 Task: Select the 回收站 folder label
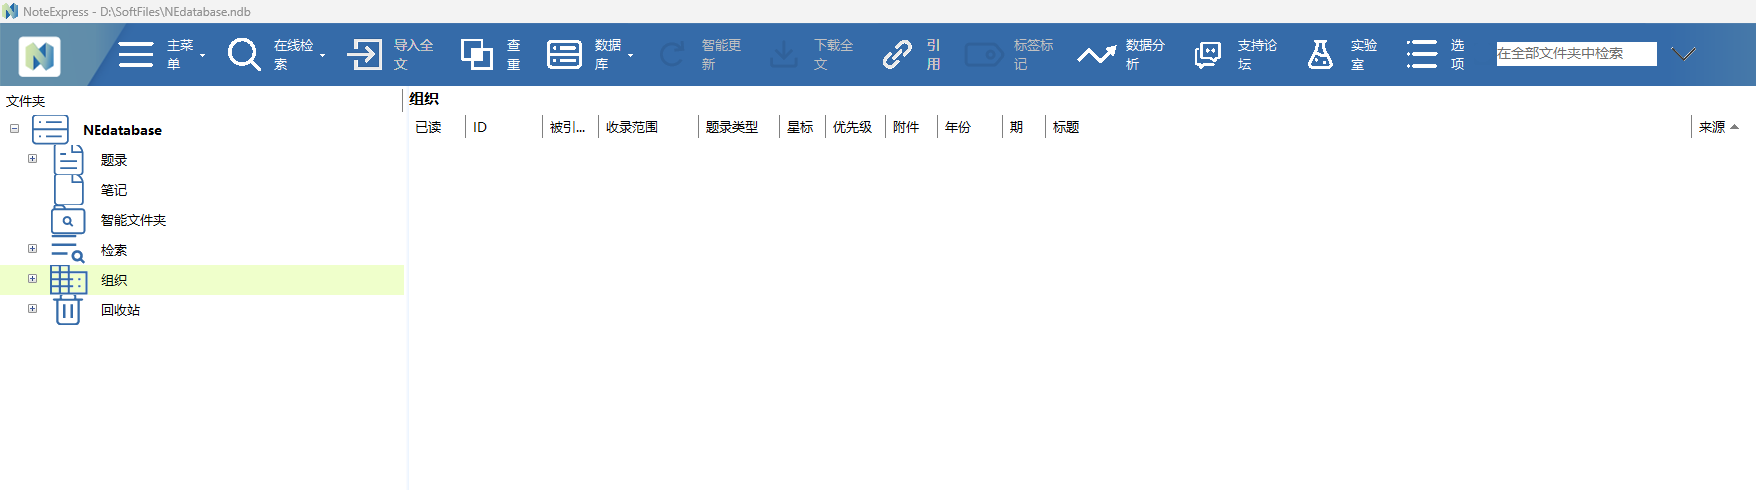(120, 310)
